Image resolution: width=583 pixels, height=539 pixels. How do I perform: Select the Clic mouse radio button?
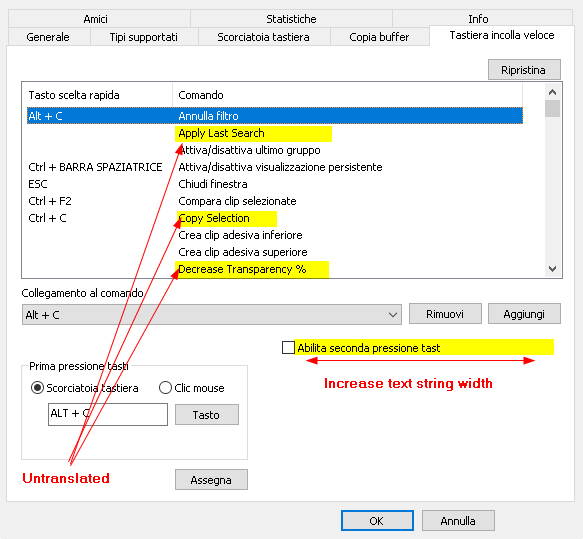point(165,388)
